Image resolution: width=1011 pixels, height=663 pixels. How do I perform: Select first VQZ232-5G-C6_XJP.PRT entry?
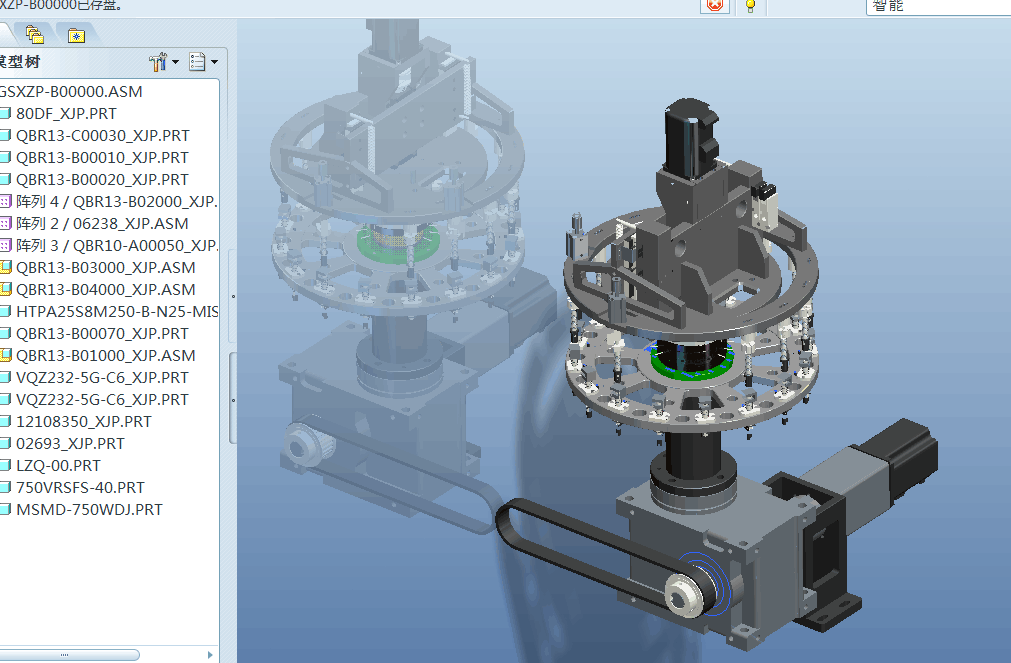click(x=103, y=377)
